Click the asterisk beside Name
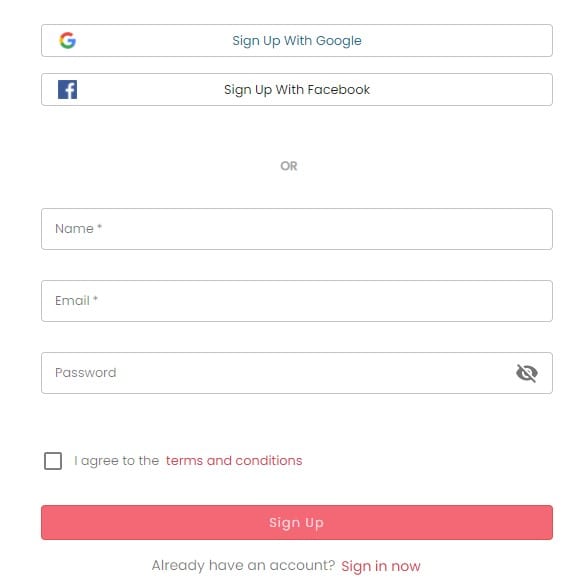Viewport: 588px width, 580px height. [99, 226]
